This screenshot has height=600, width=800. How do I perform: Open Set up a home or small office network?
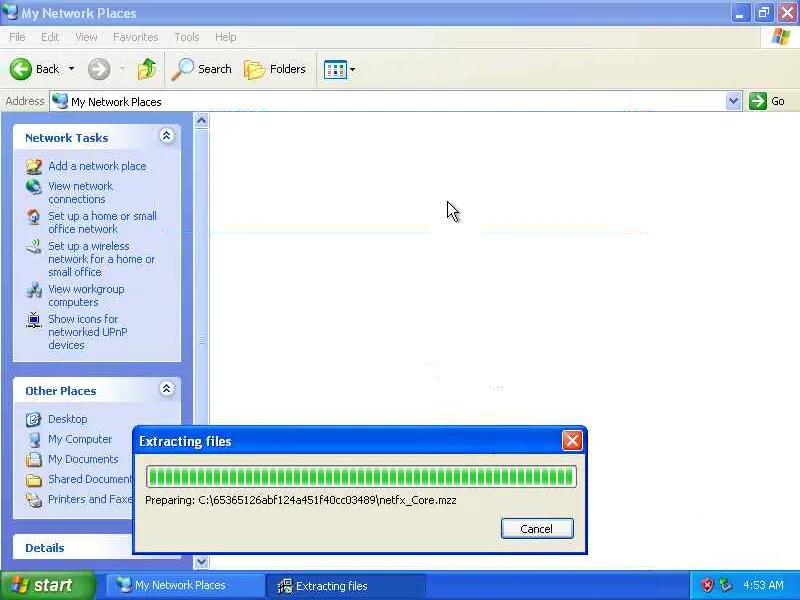pyautogui.click(x=102, y=222)
